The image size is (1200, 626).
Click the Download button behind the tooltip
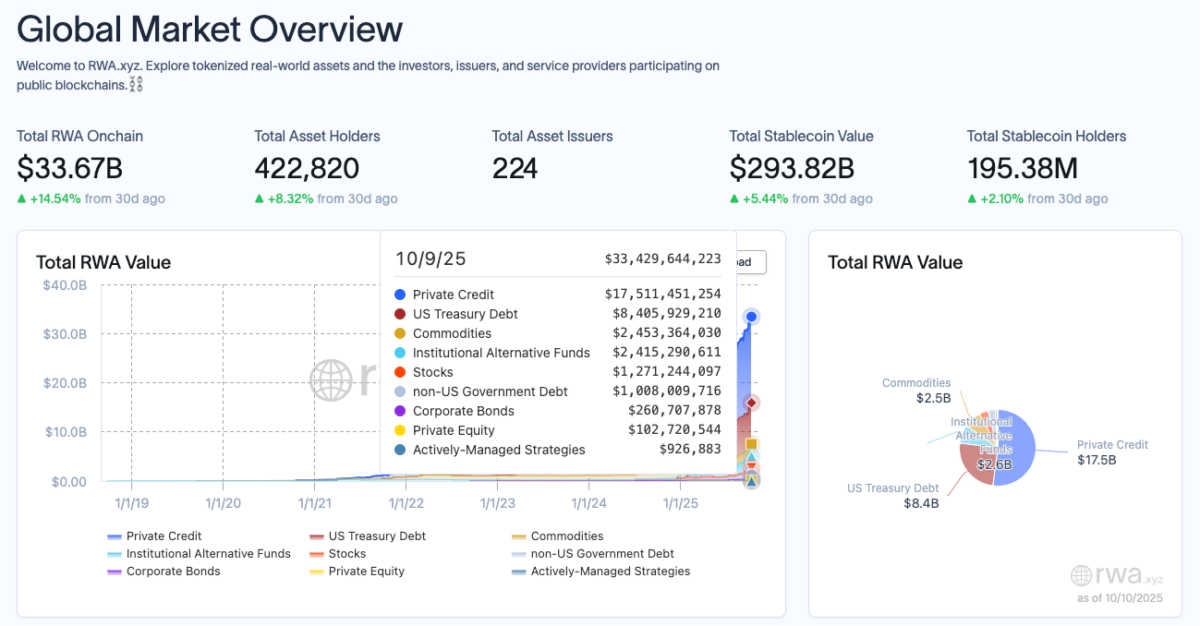point(750,262)
